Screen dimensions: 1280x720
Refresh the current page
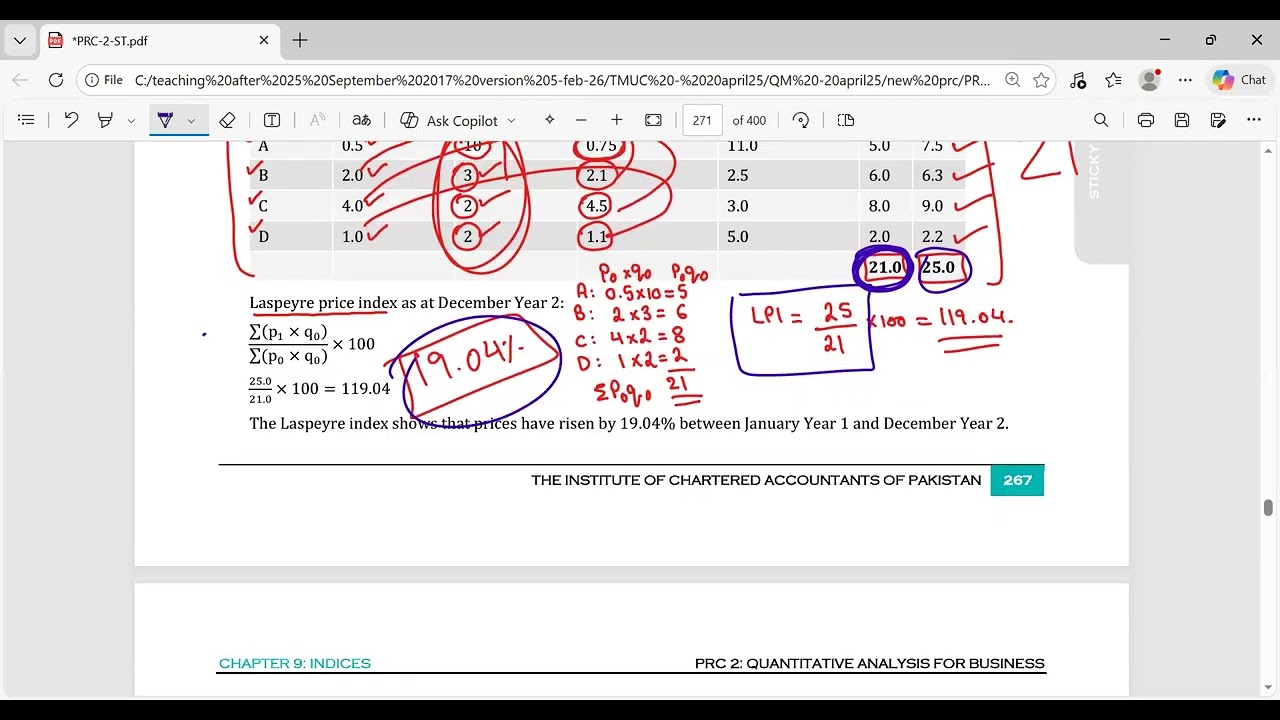click(56, 80)
